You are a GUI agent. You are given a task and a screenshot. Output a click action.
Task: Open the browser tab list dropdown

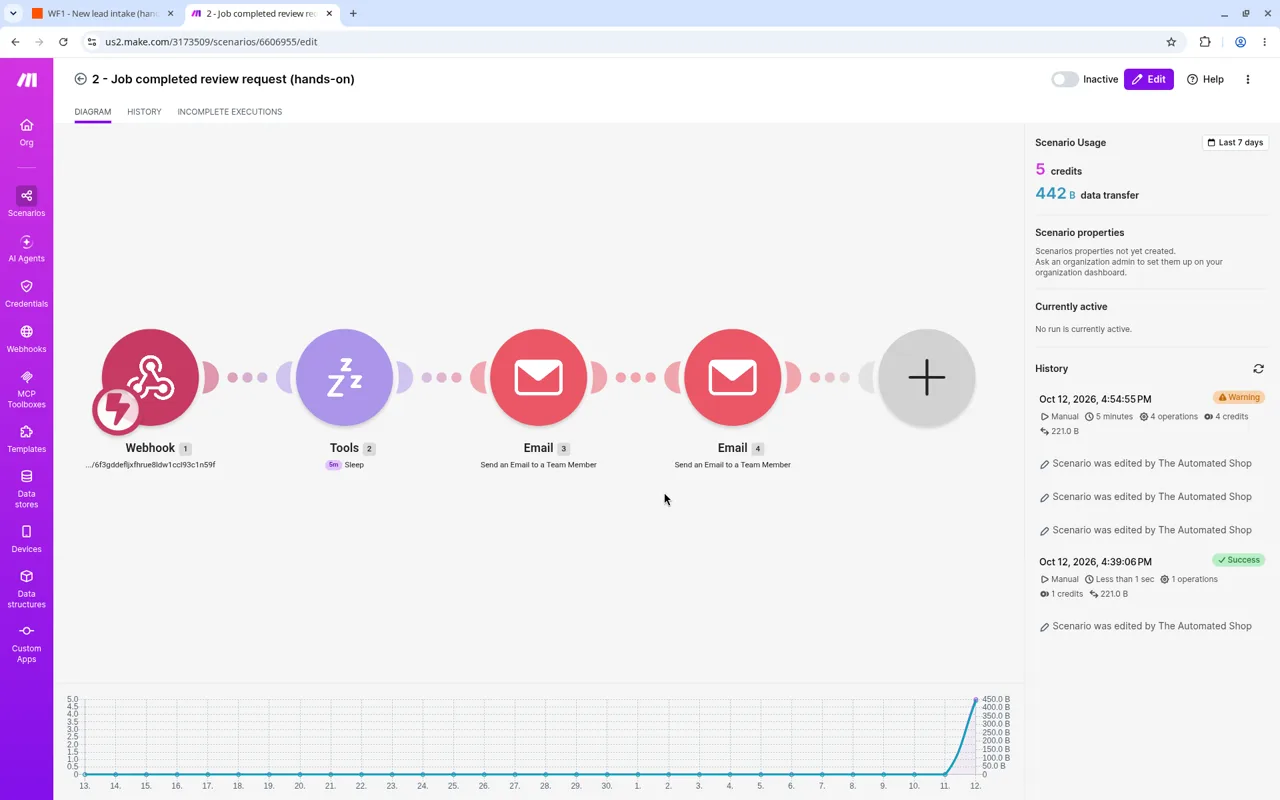(x=13, y=14)
